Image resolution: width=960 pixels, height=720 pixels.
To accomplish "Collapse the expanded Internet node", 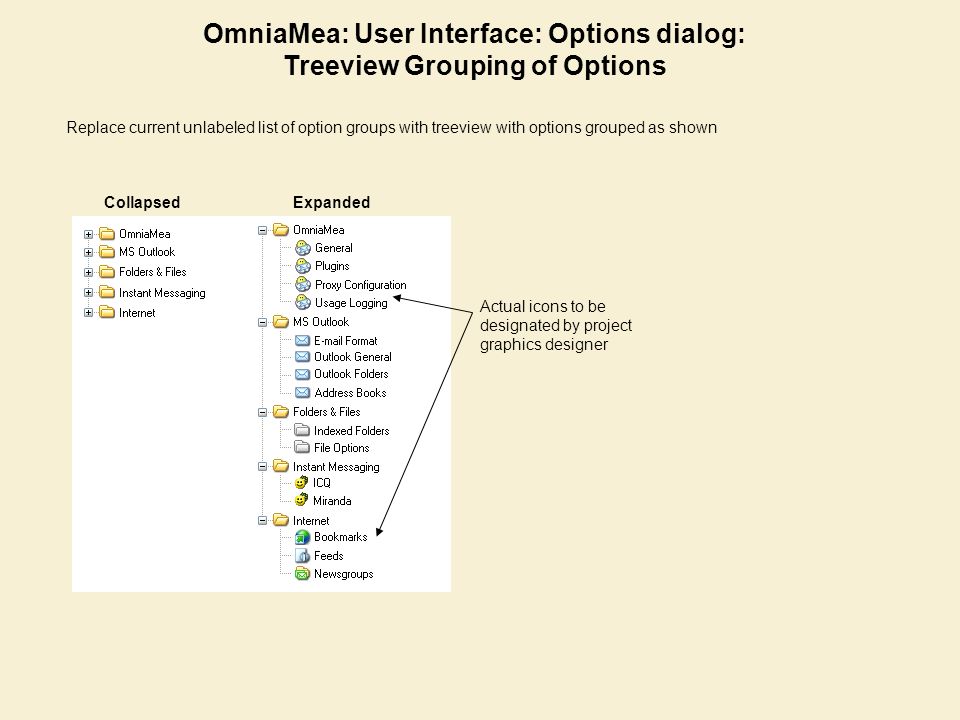I will pyautogui.click(x=263, y=520).
